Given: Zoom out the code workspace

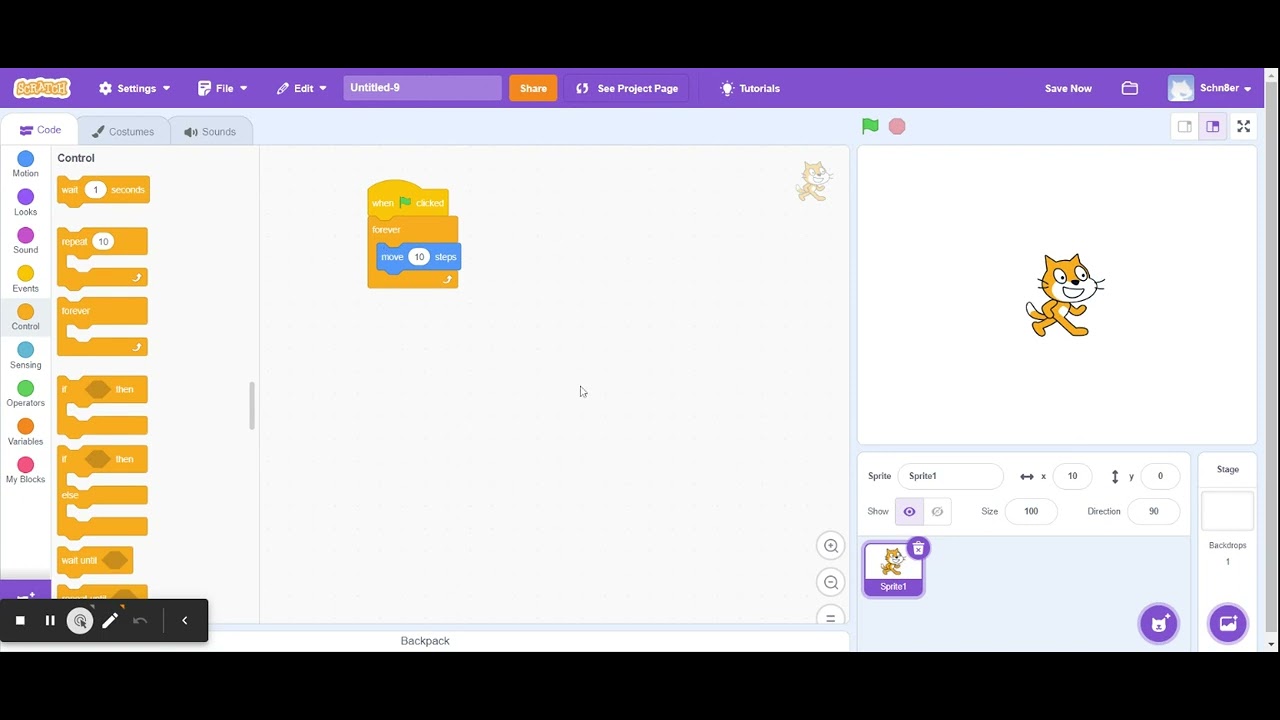Looking at the screenshot, I should [830, 583].
